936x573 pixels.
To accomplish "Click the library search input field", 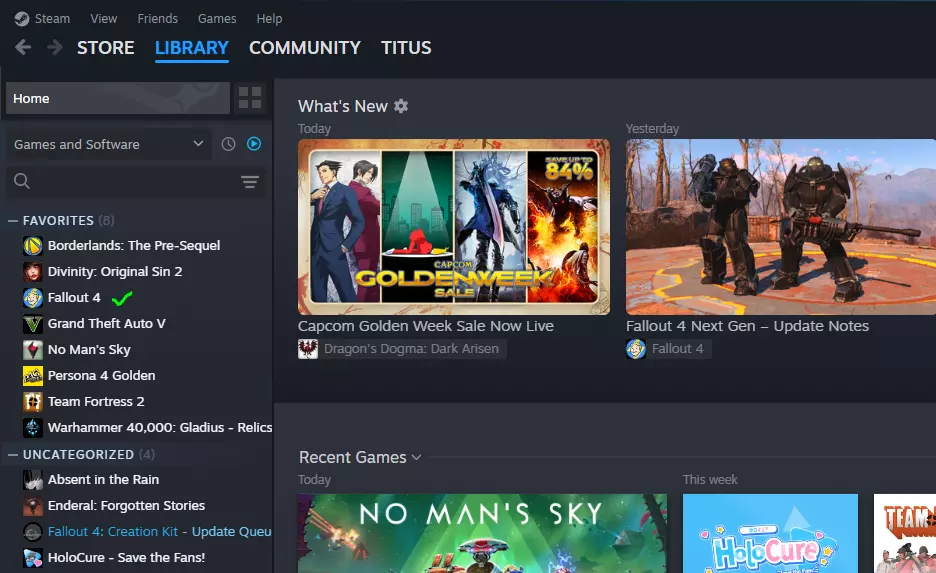I will click(x=134, y=181).
